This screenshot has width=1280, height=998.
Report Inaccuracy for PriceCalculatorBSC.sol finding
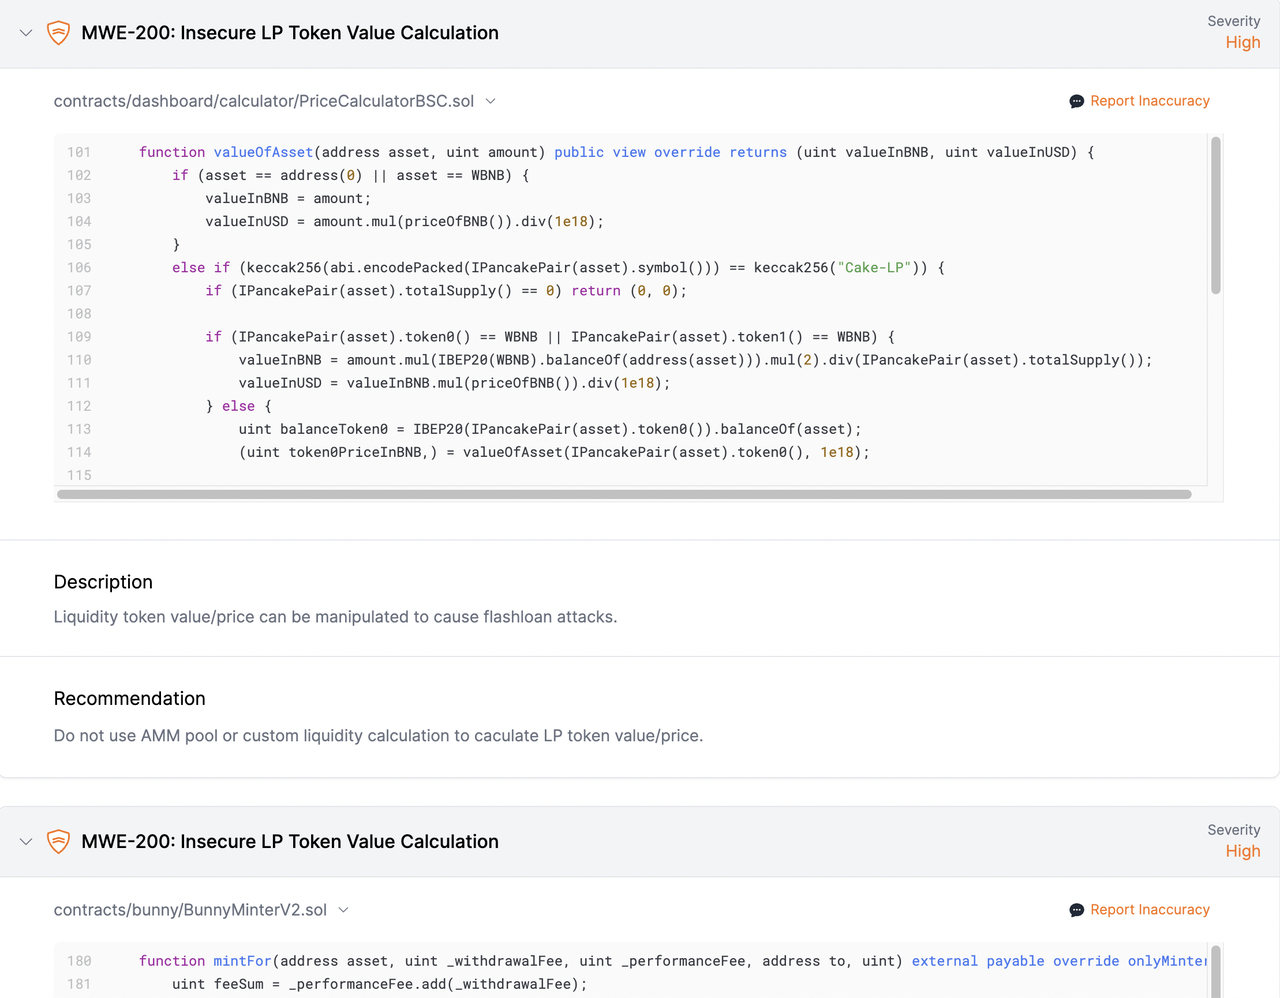[x=1150, y=101]
